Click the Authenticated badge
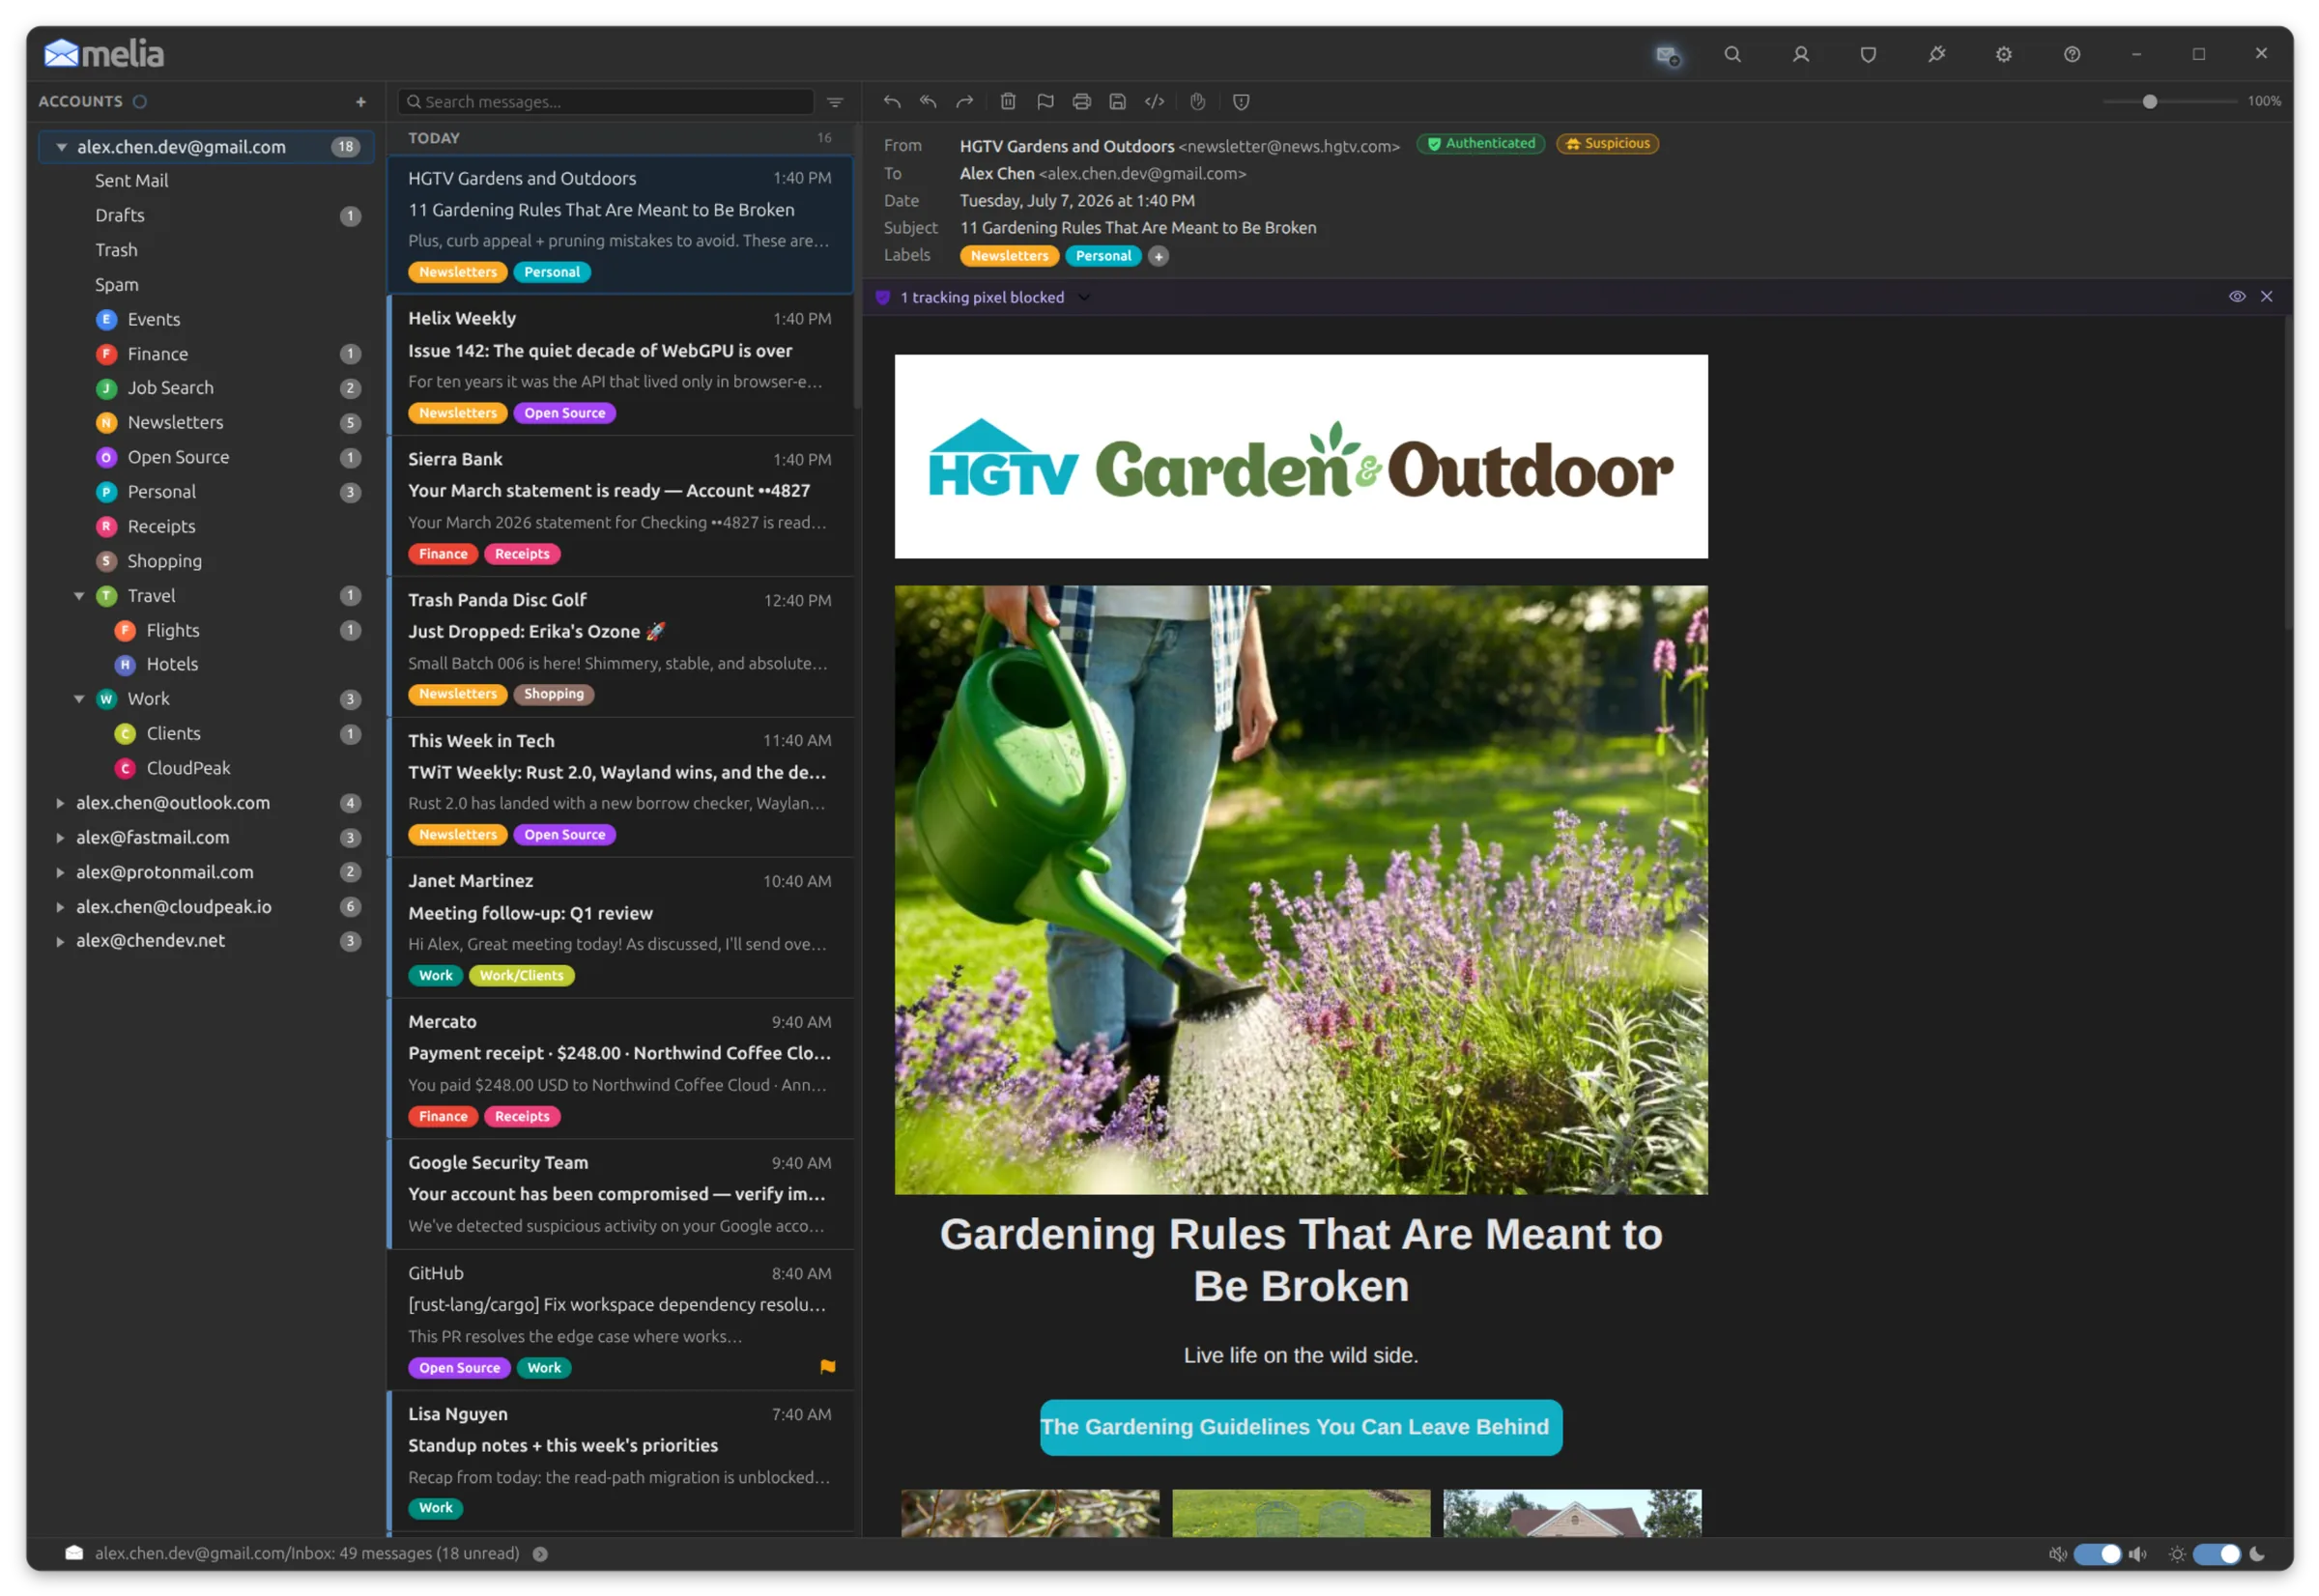2319x1596 pixels. click(x=1480, y=144)
